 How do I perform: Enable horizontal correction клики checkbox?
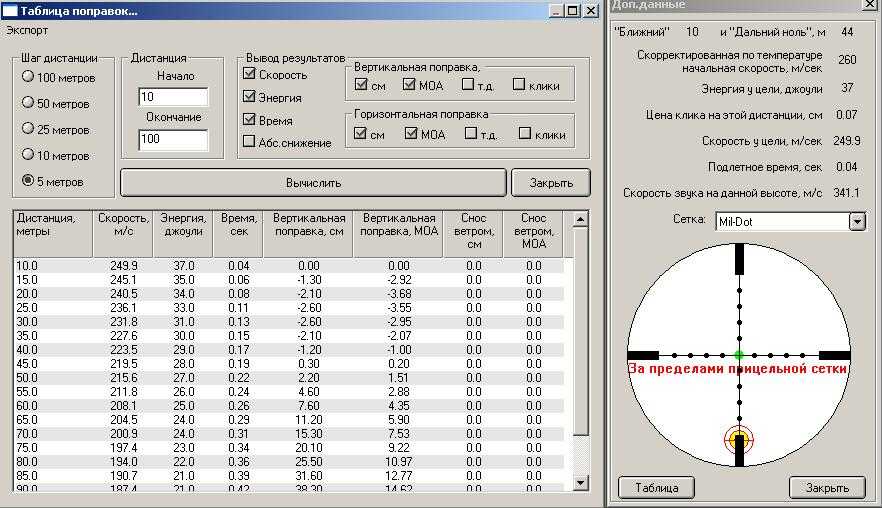point(524,133)
